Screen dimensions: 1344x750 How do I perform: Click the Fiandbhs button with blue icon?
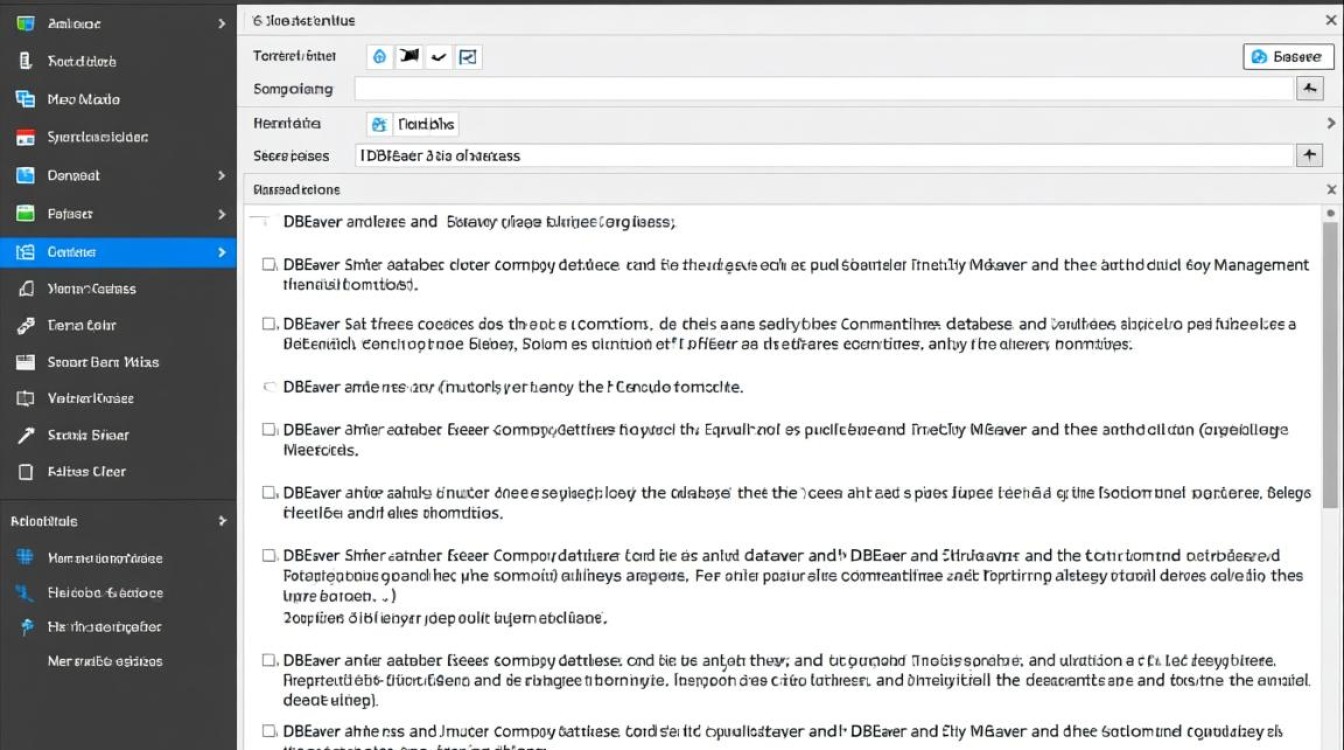pos(413,125)
